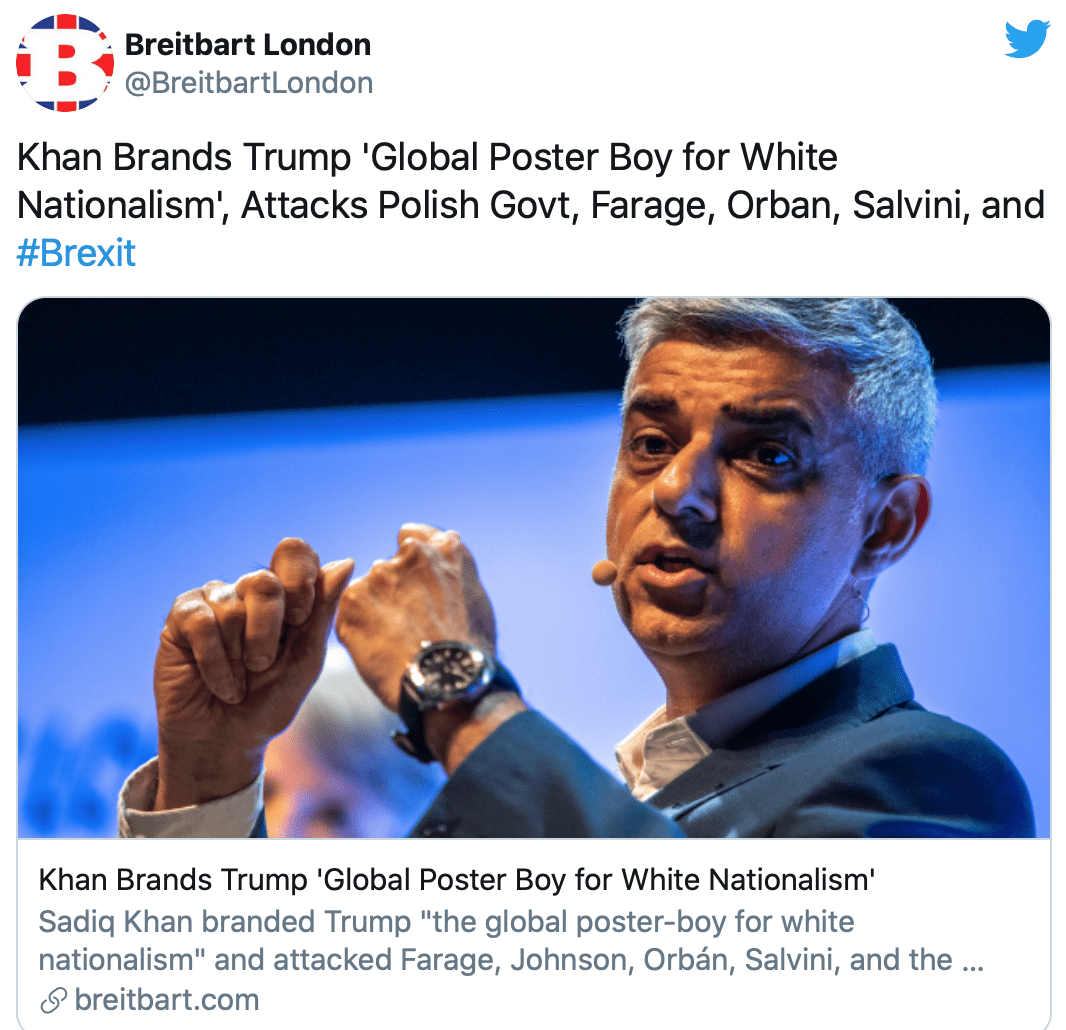Viewport: 1066px width, 1030px height.
Task: Click the headset microphone in the photo
Action: [604, 572]
